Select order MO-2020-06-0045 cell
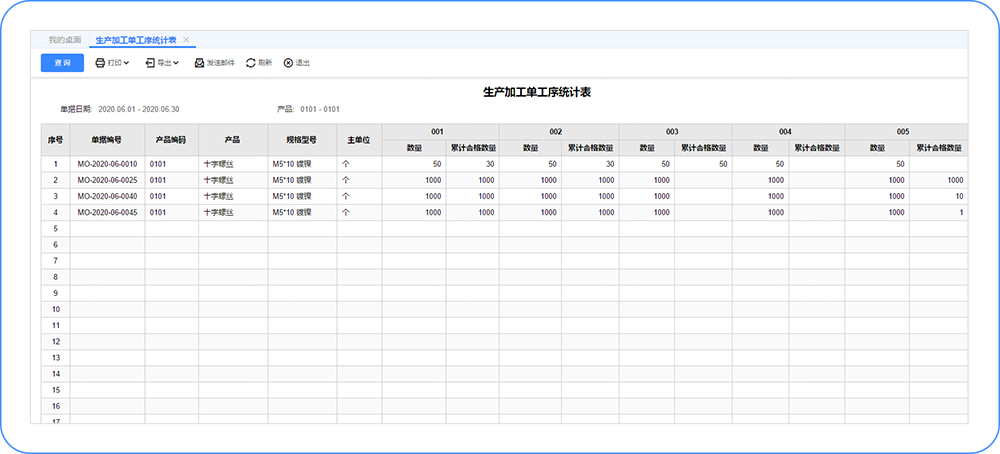1000x454 pixels. pyautogui.click(x=106, y=212)
